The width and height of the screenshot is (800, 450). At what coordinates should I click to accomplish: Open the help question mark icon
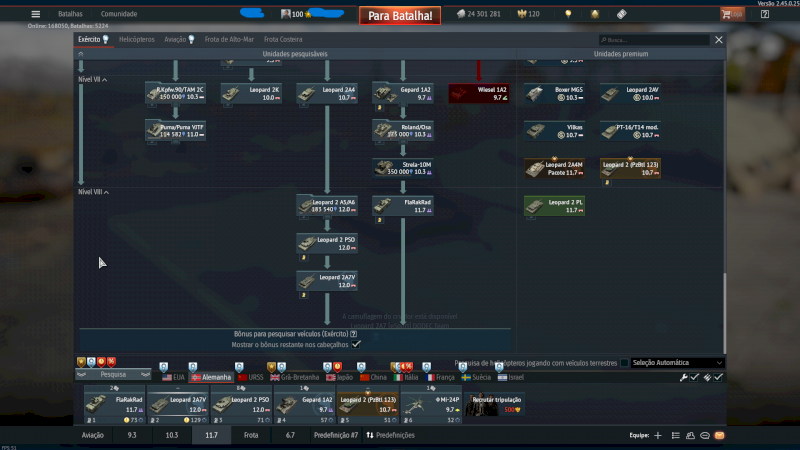click(764, 14)
